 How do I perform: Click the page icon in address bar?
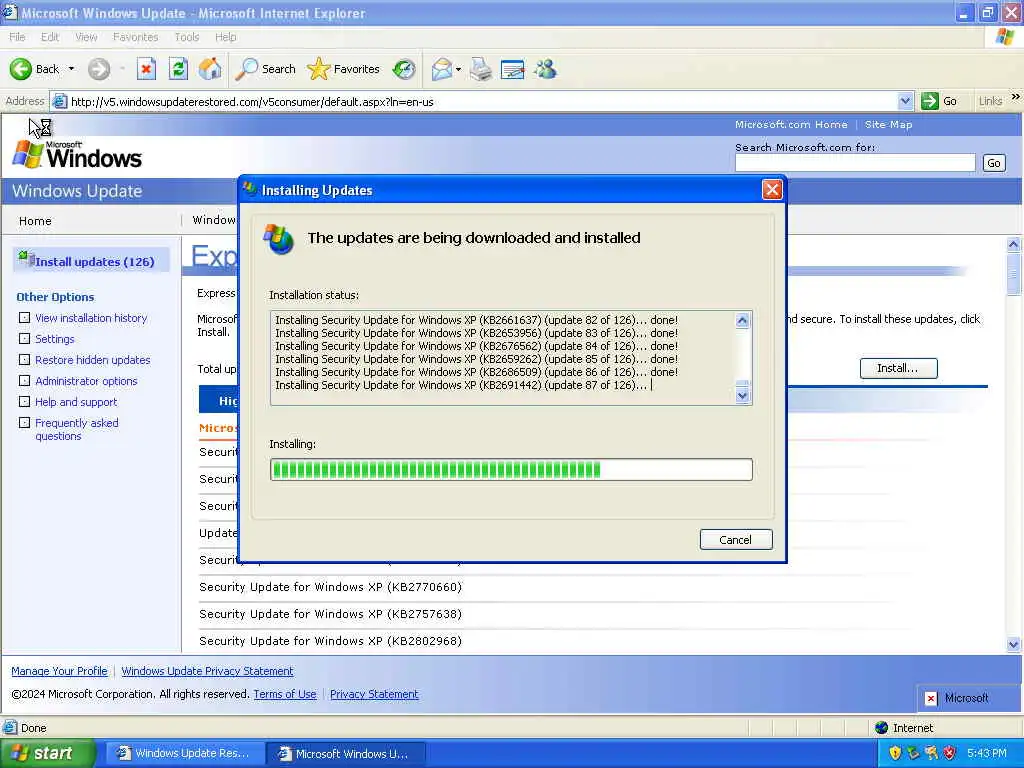coord(59,101)
